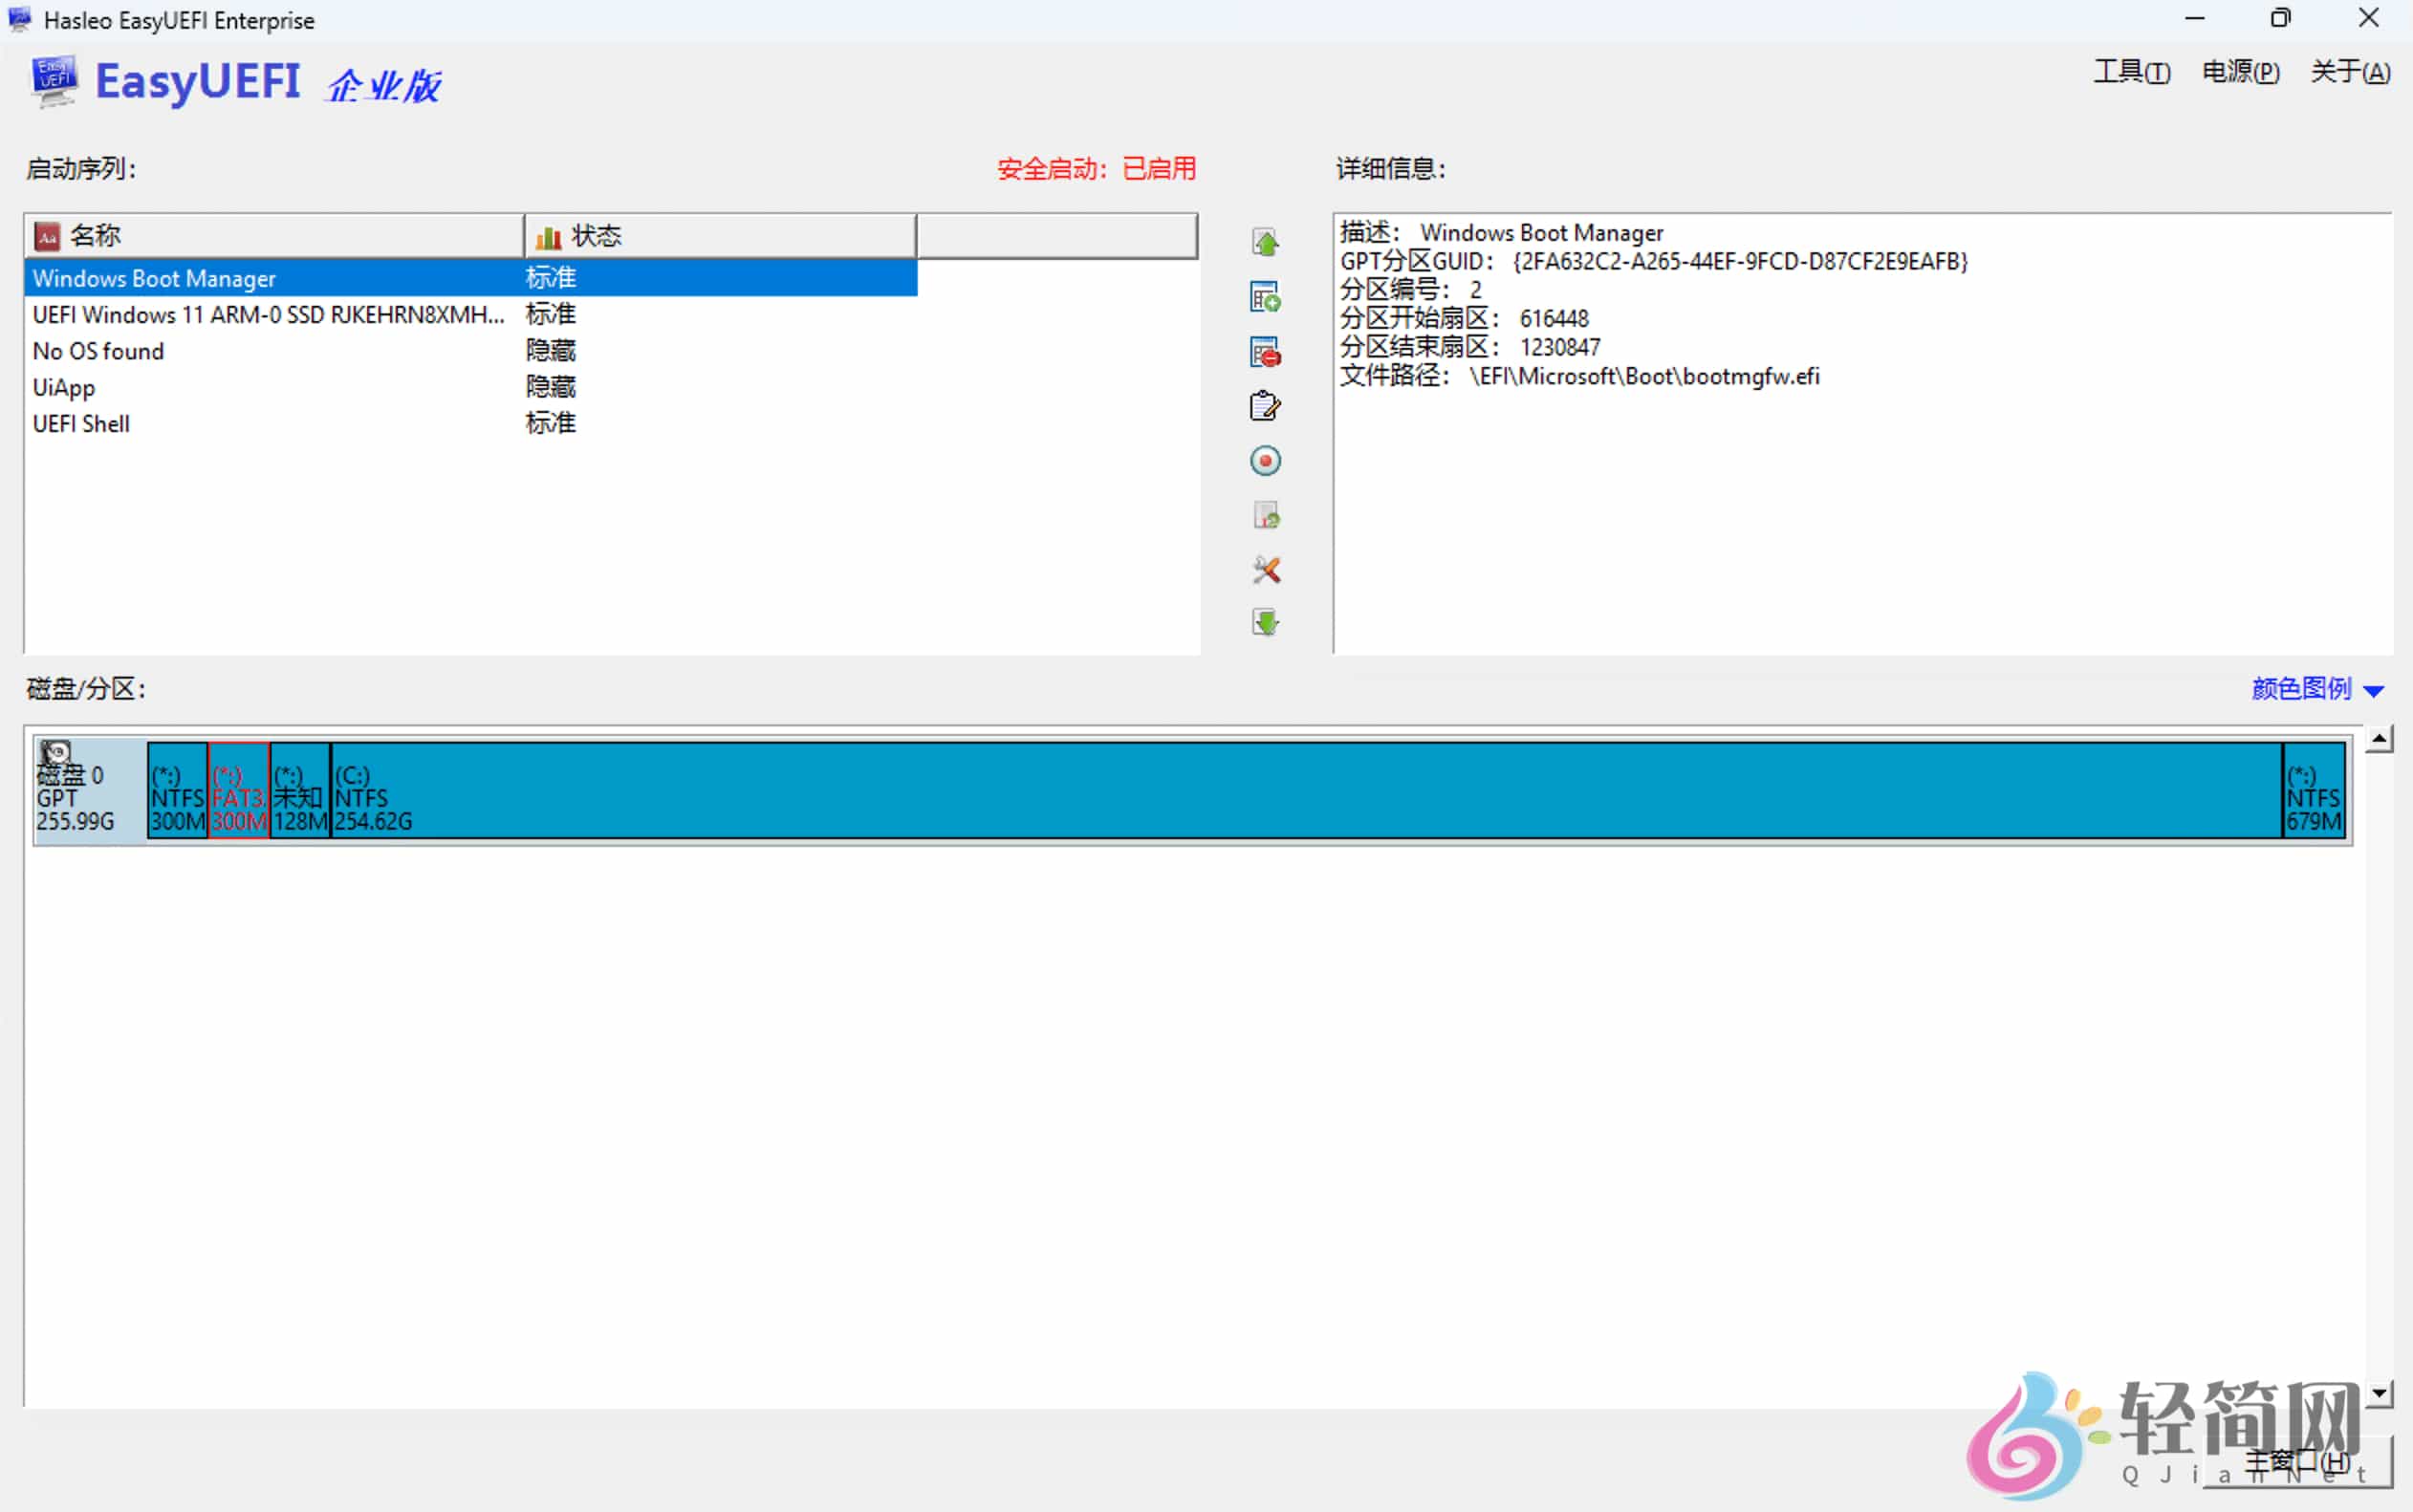
Task: Click the 文件路径 bootmgfw.efi detail line
Action: pyautogui.click(x=1580, y=376)
